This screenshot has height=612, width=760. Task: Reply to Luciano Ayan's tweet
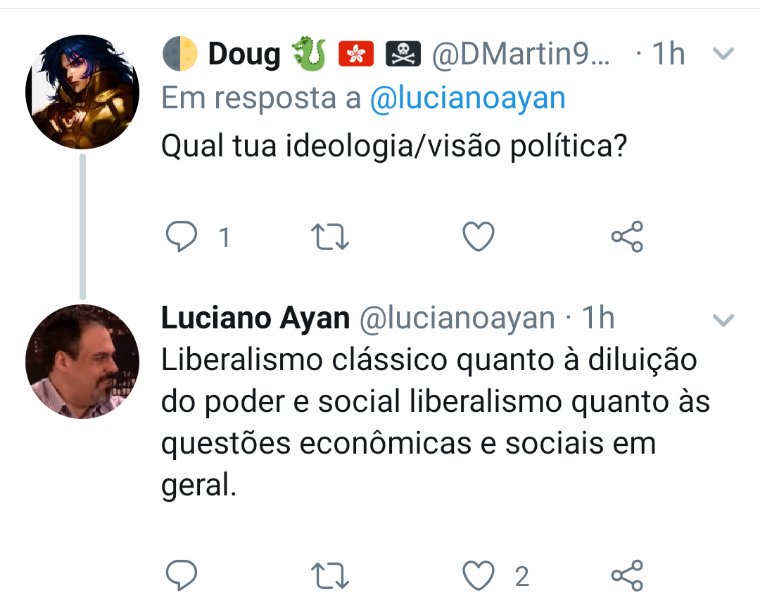point(182,575)
